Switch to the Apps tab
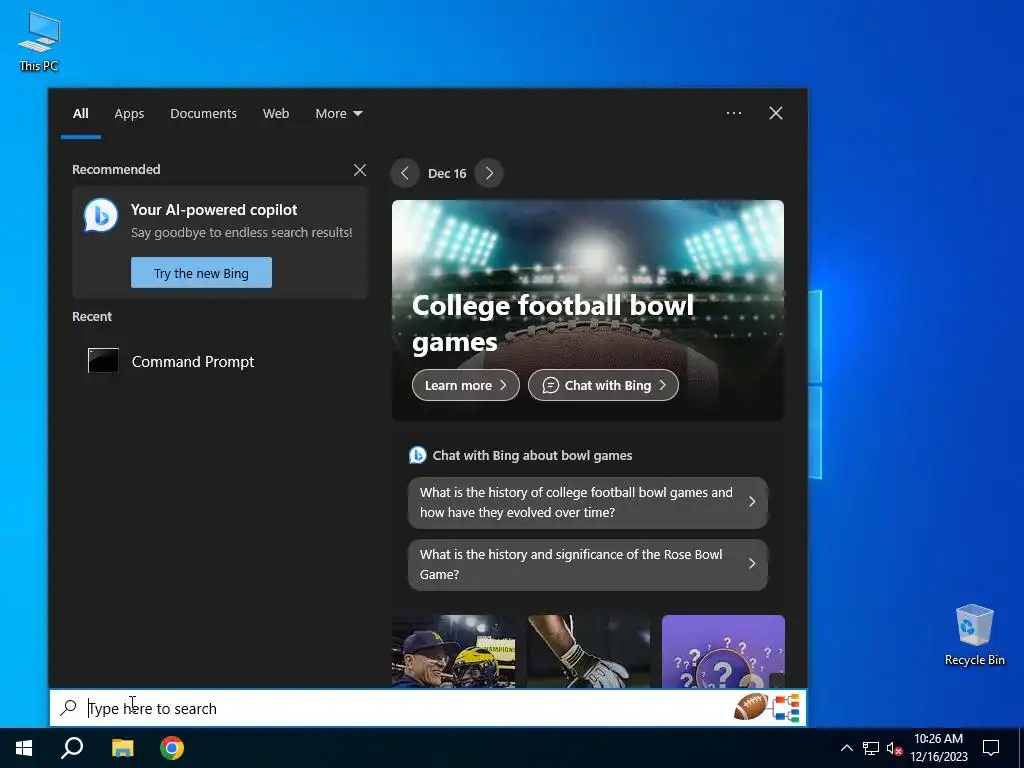This screenshot has width=1024, height=768. click(x=129, y=114)
